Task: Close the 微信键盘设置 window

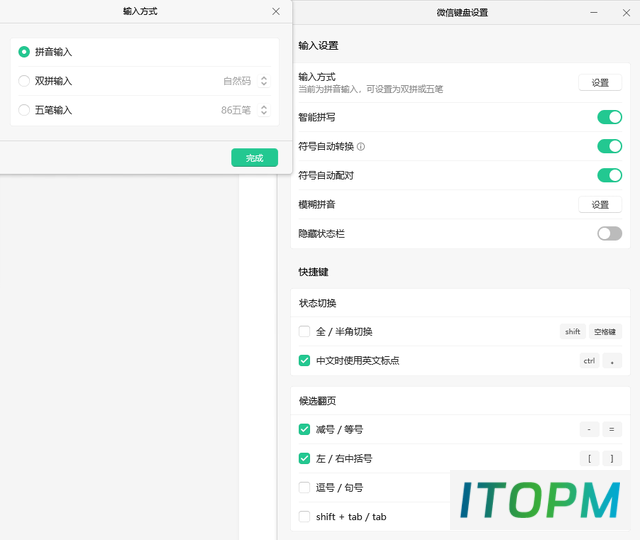Action: click(x=626, y=13)
